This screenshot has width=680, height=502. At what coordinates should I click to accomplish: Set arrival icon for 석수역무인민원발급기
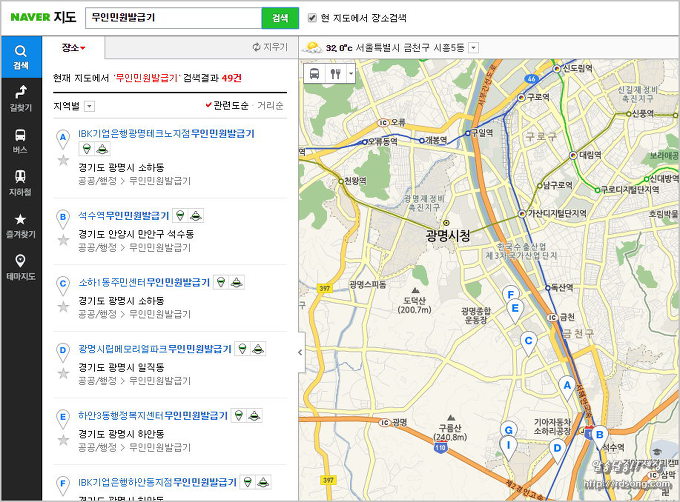(x=196, y=215)
